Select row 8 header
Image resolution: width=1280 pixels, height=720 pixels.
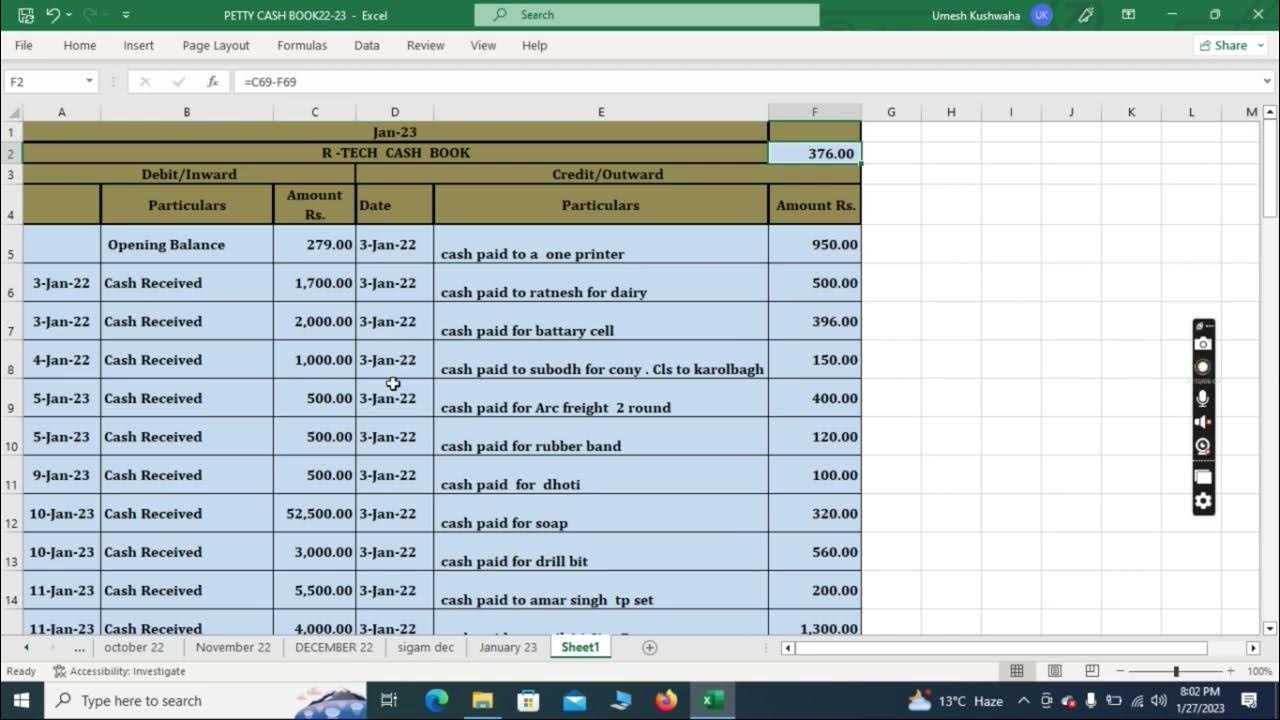pyautogui.click(x=11, y=360)
